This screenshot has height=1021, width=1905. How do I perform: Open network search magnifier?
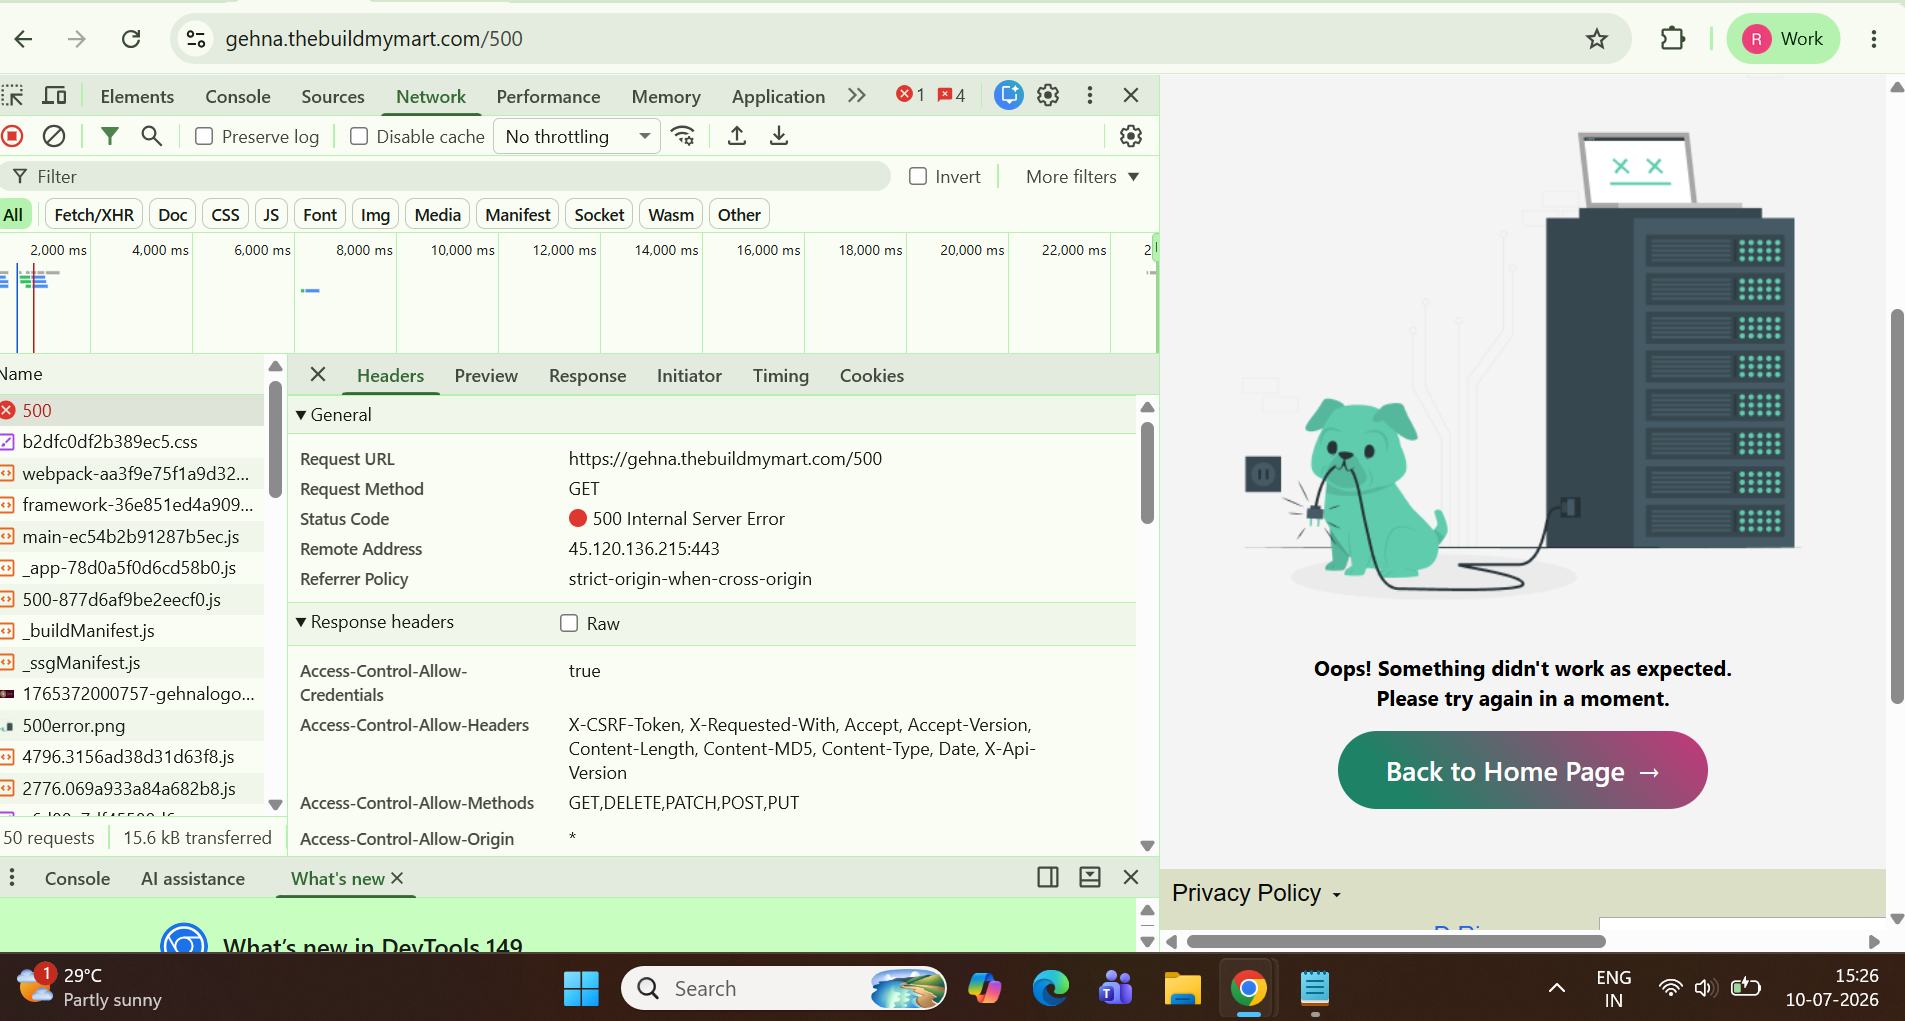click(x=151, y=136)
